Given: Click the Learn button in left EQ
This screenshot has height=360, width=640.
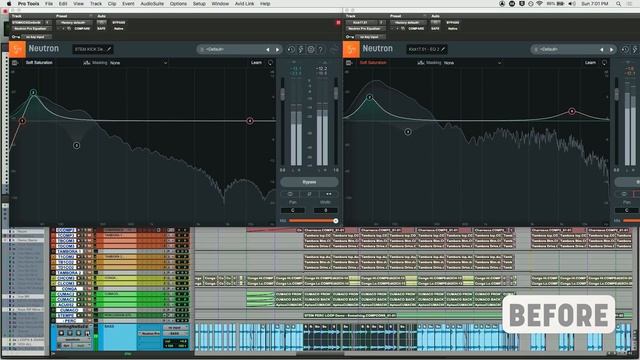Looking at the screenshot, I should [256, 63].
